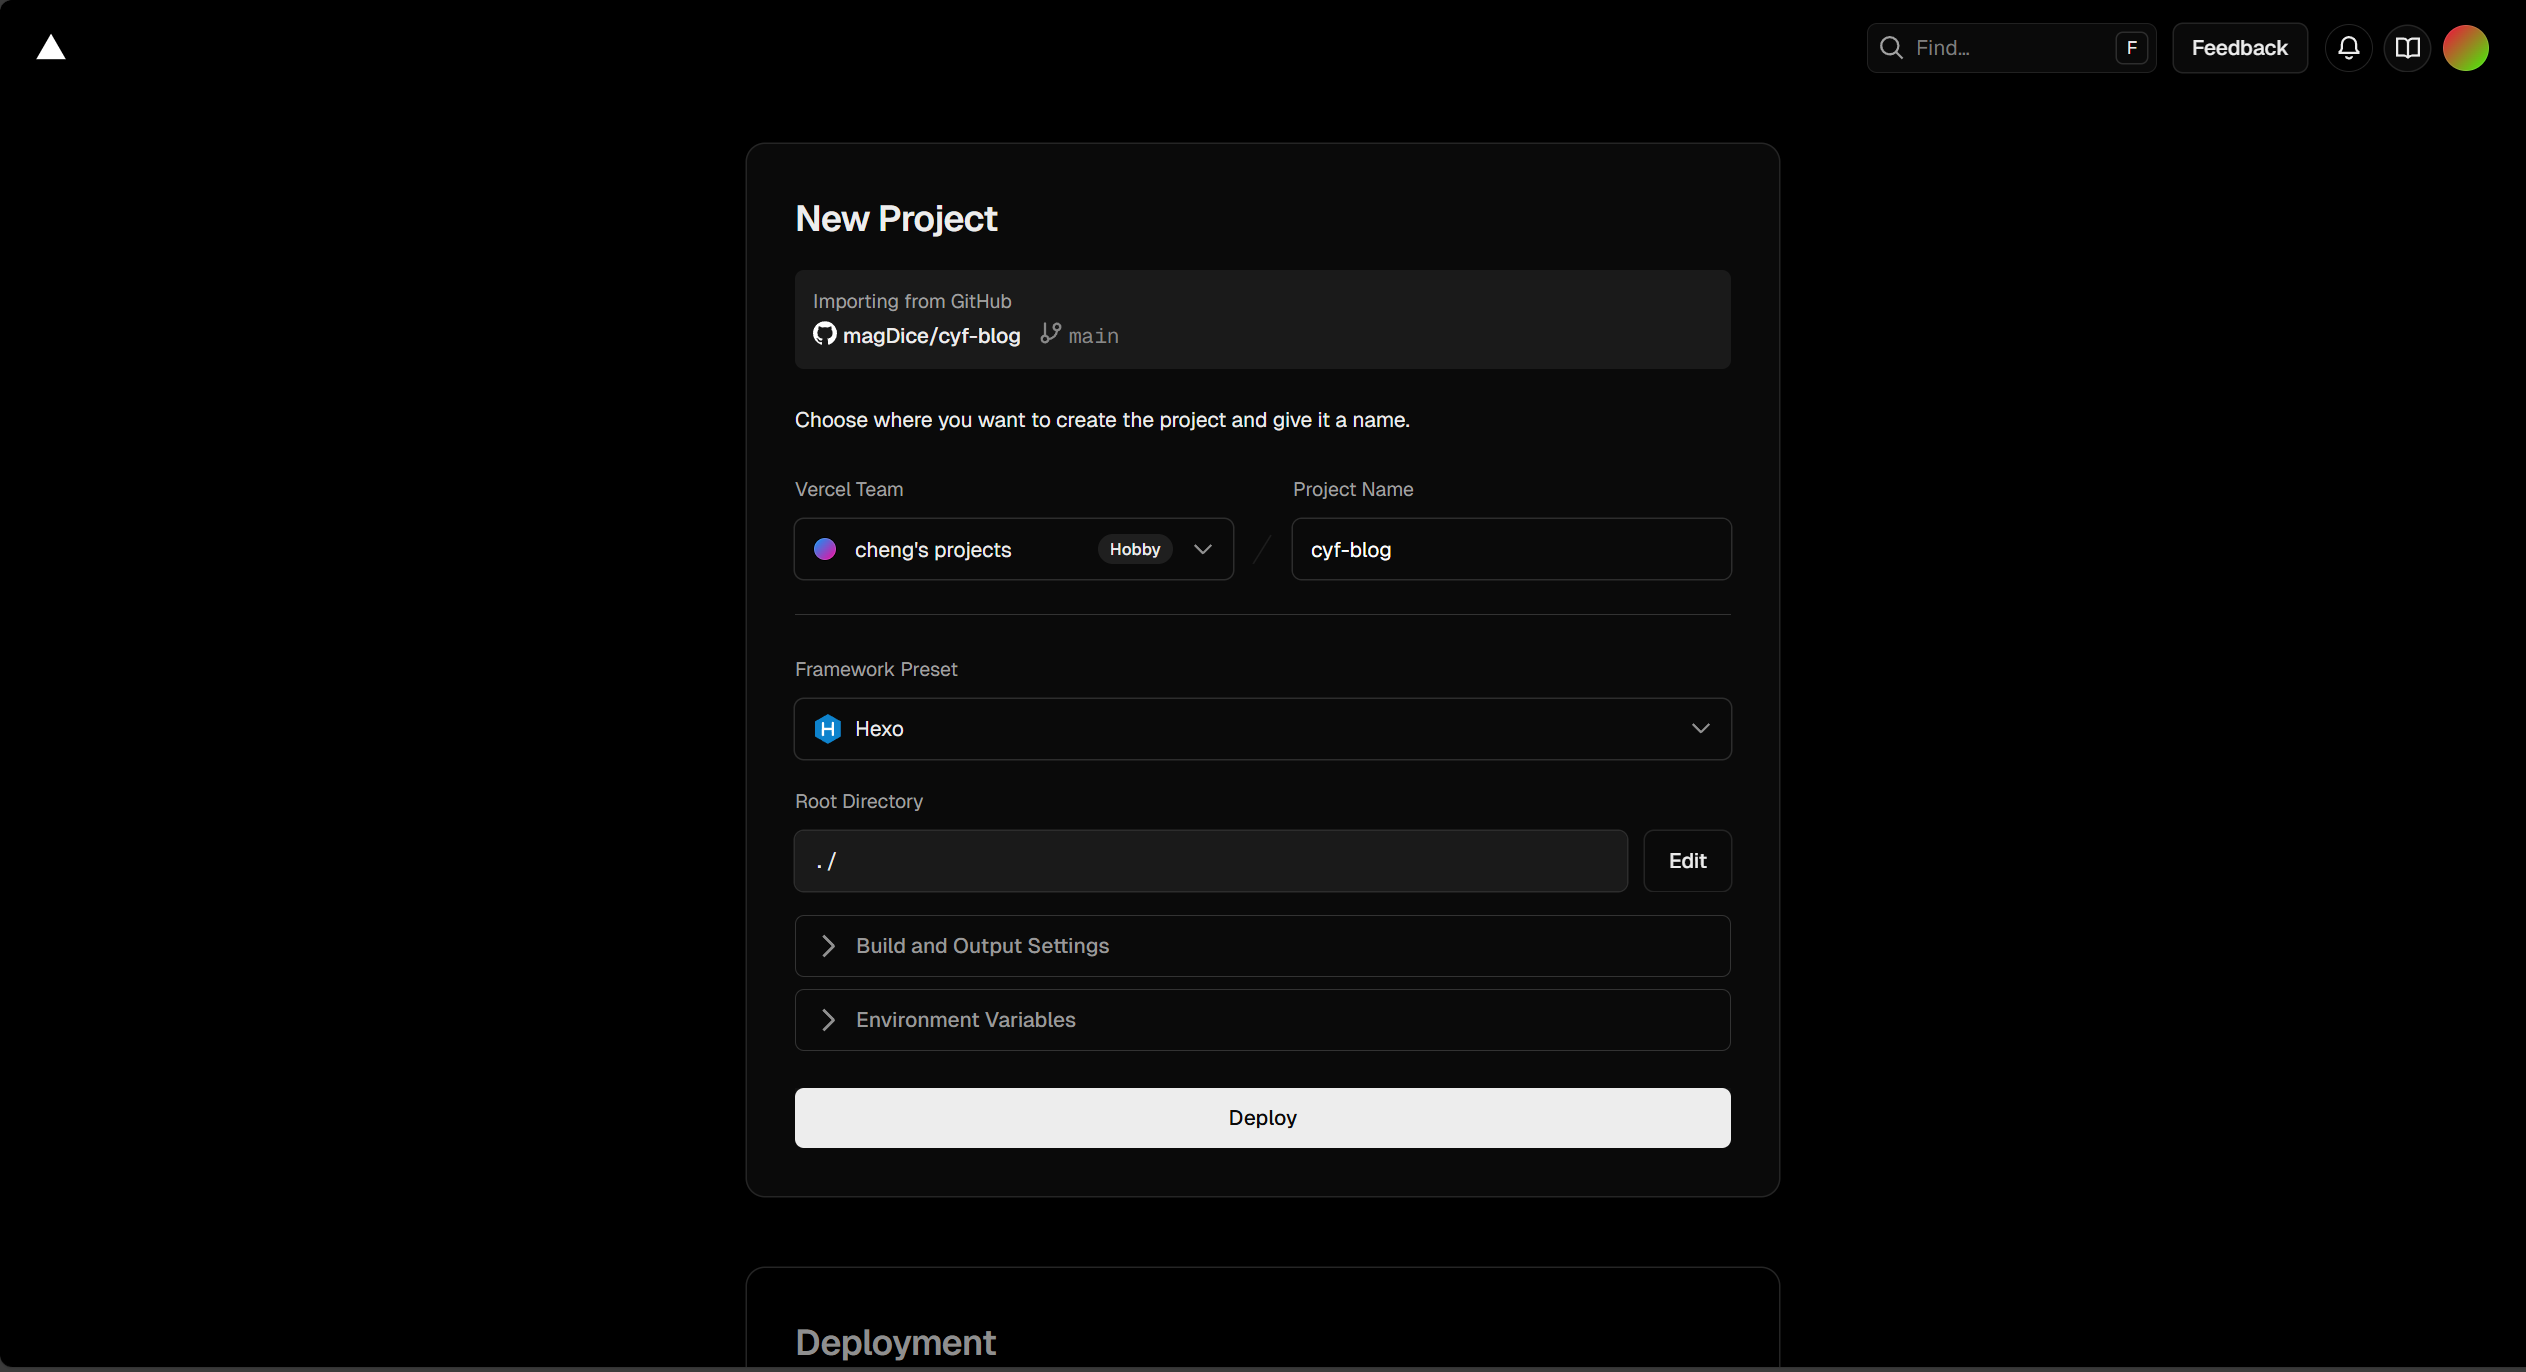Click the search magnifier icon

[1891, 48]
